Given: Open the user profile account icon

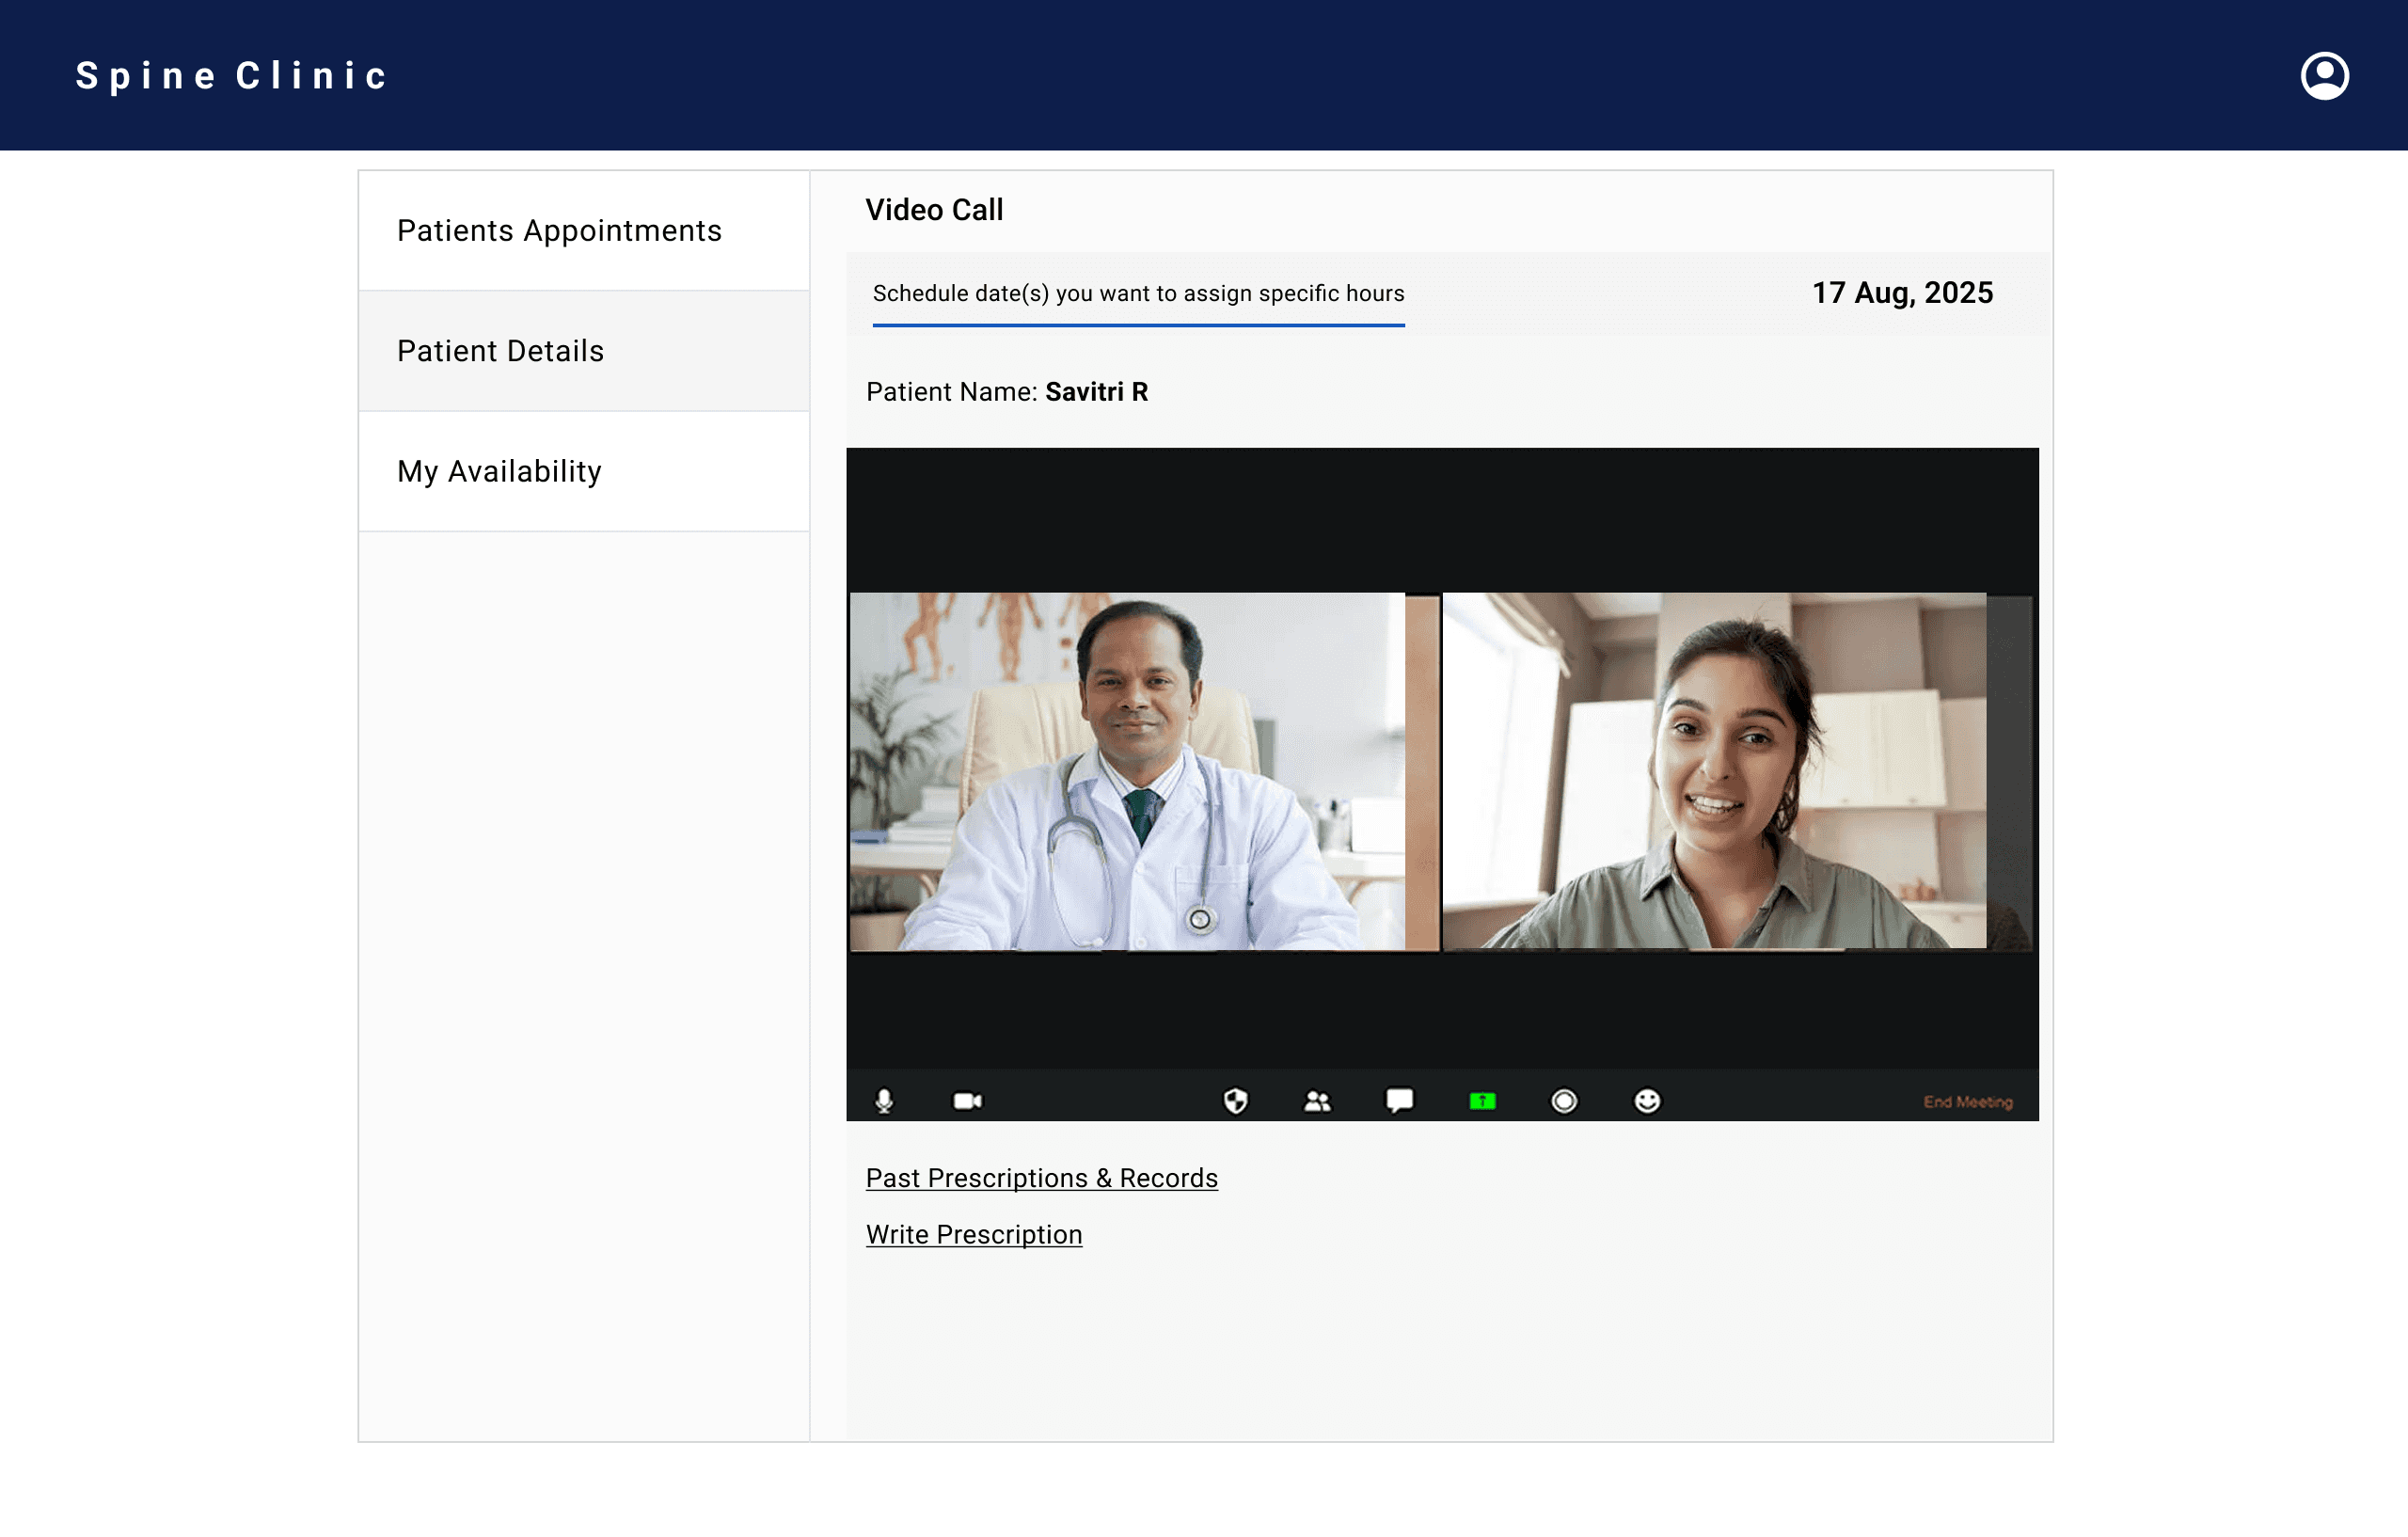Looking at the screenshot, I should (2324, 76).
